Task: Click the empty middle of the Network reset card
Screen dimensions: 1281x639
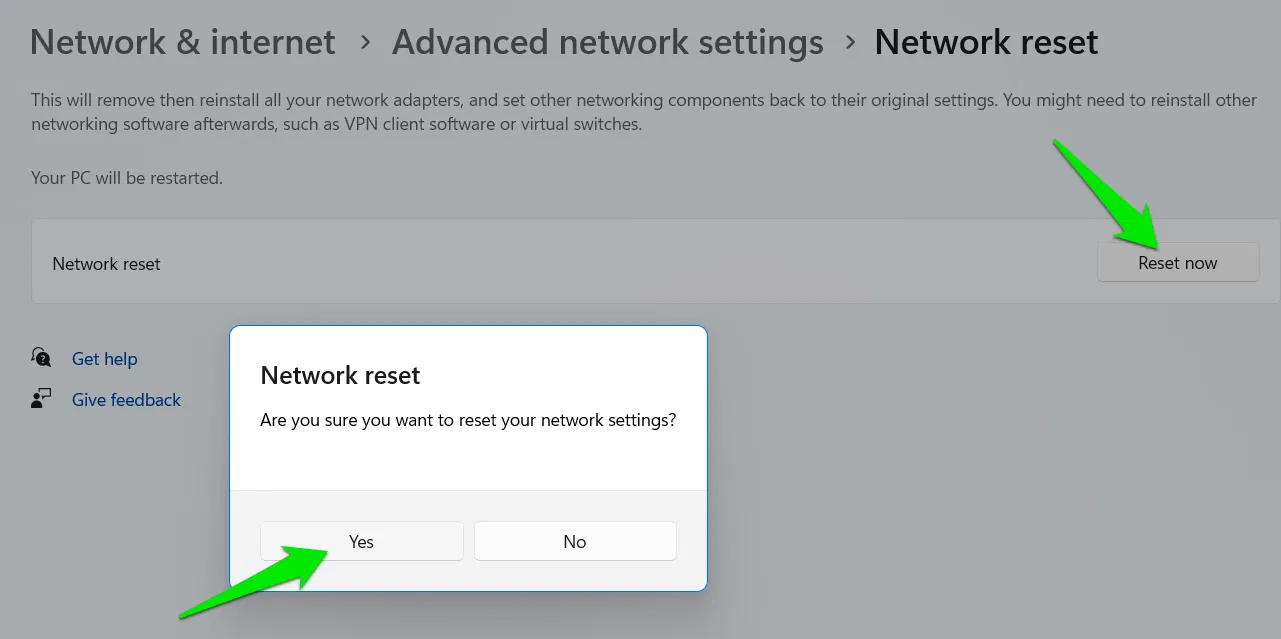Action: [x=600, y=263]
